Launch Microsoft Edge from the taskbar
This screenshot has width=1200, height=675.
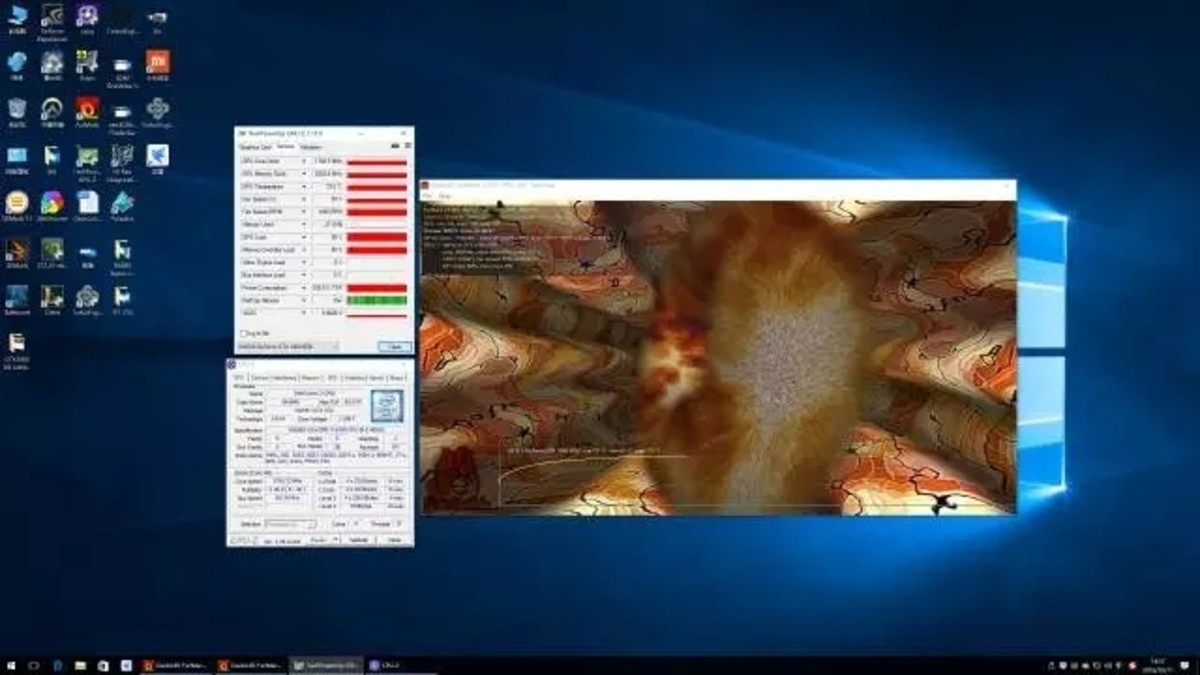click(57, 665)
